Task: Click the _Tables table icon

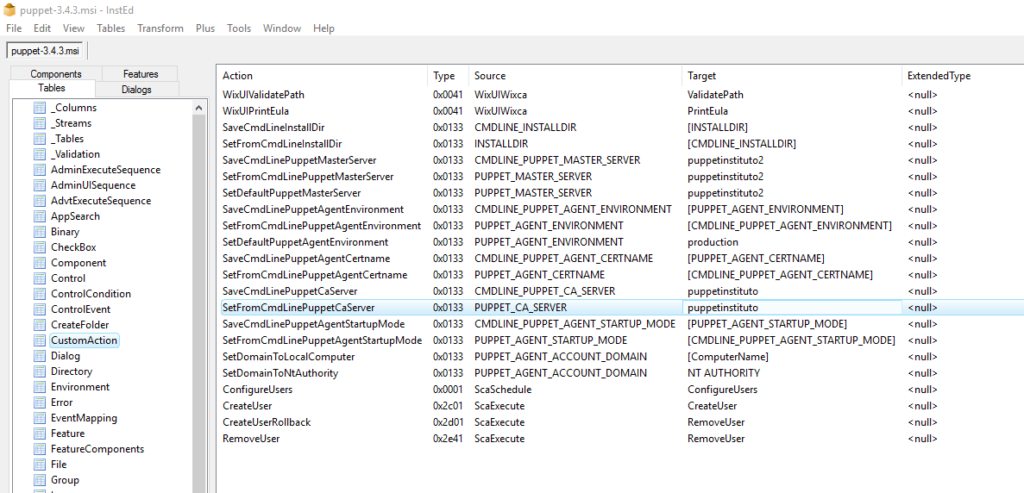Action: click(x=40, y=138)
